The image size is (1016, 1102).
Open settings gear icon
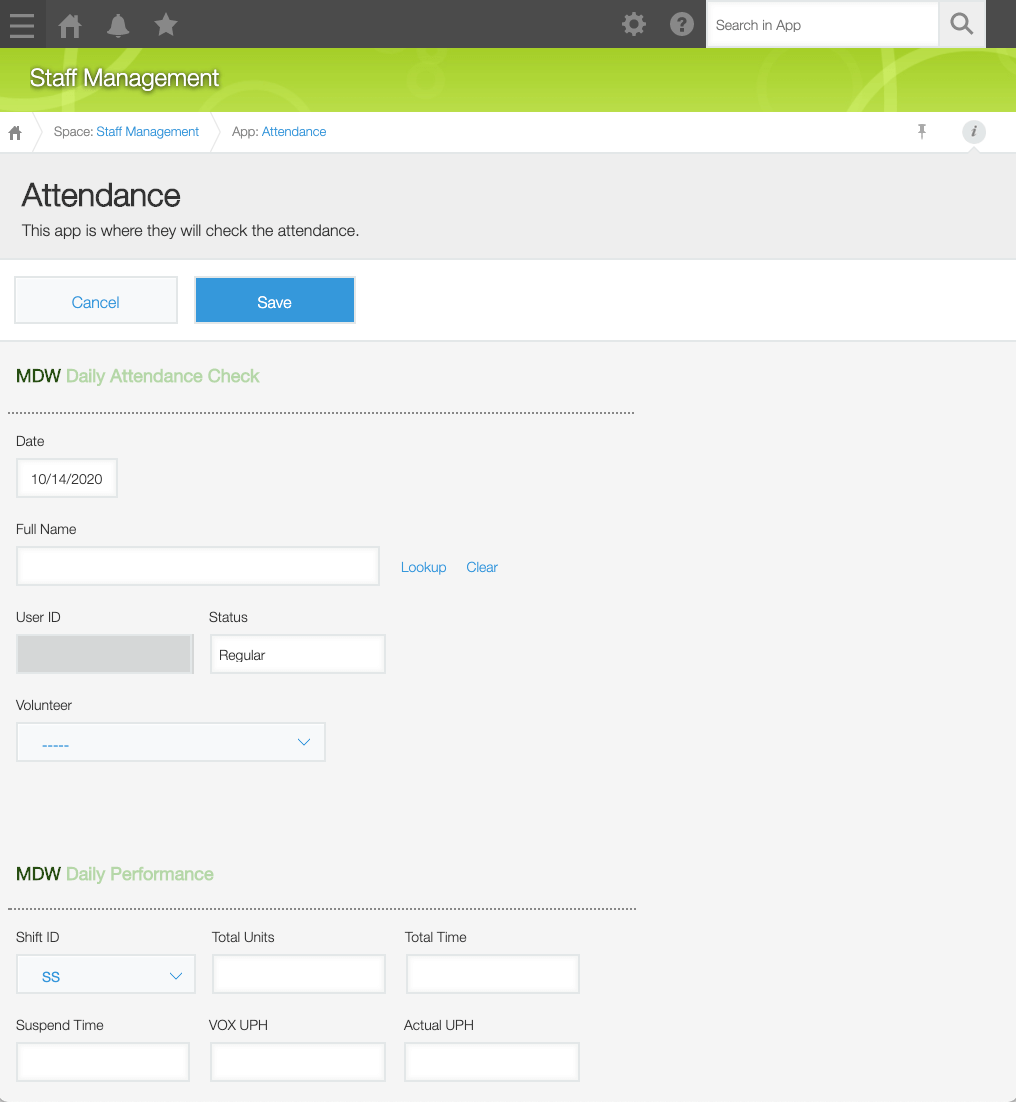pyautogui.click(x=634, y=25)
